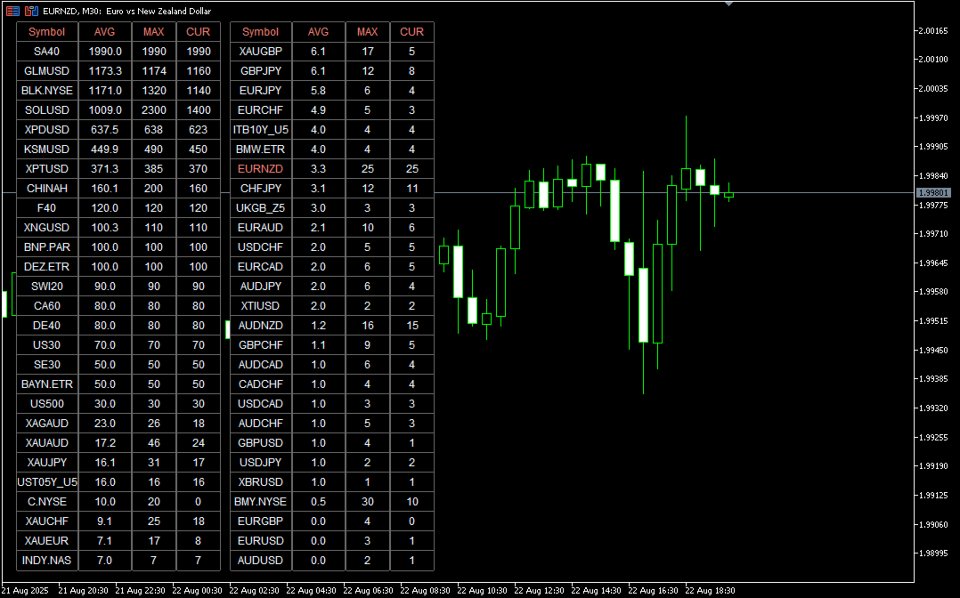Screen dimensions: 960x598
Task: Click the CUR column header in right table
Action: [x=412, y=32]
